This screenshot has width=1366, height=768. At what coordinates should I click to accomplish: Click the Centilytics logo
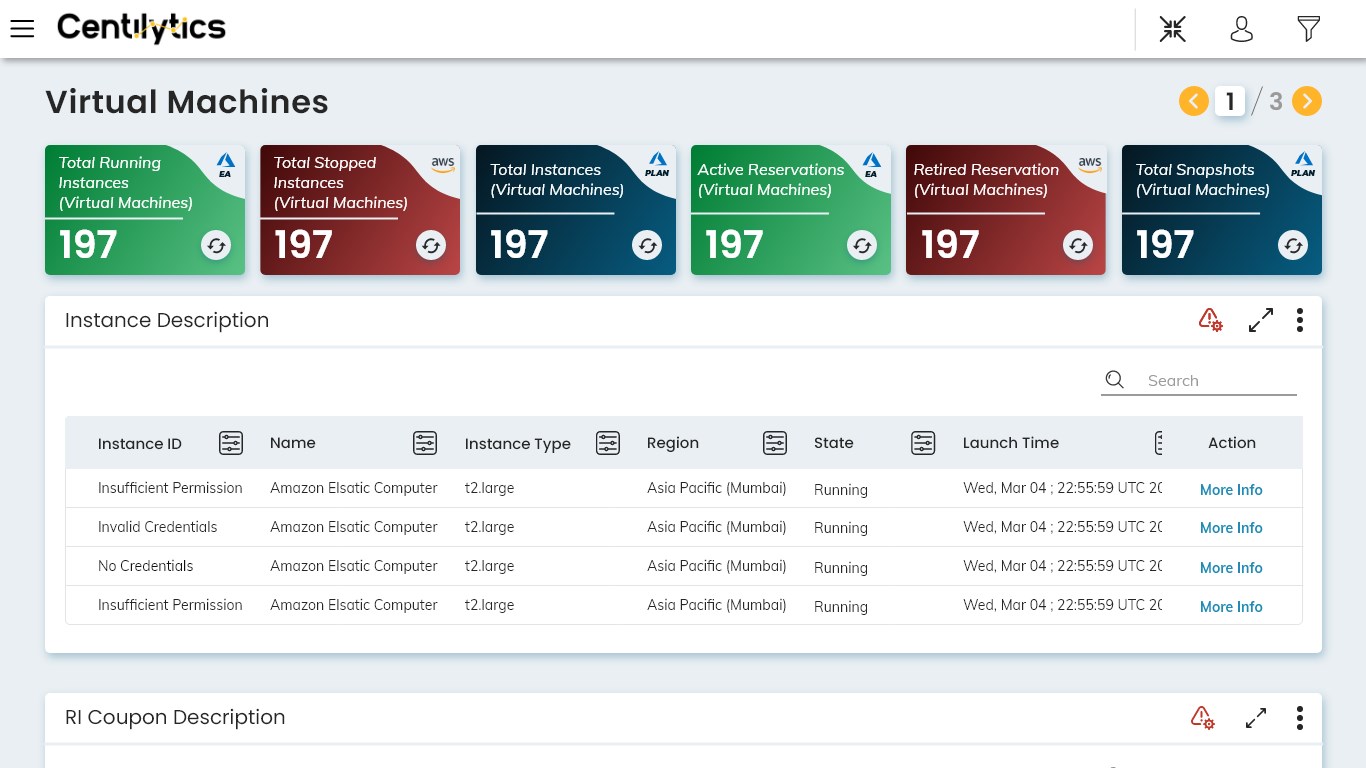(141, 28)
